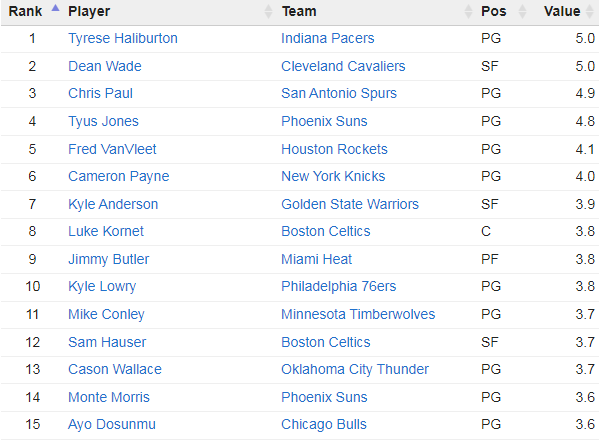606x440 pixels.
Task: View Cason Wallace player page
Action: point(115,369)
